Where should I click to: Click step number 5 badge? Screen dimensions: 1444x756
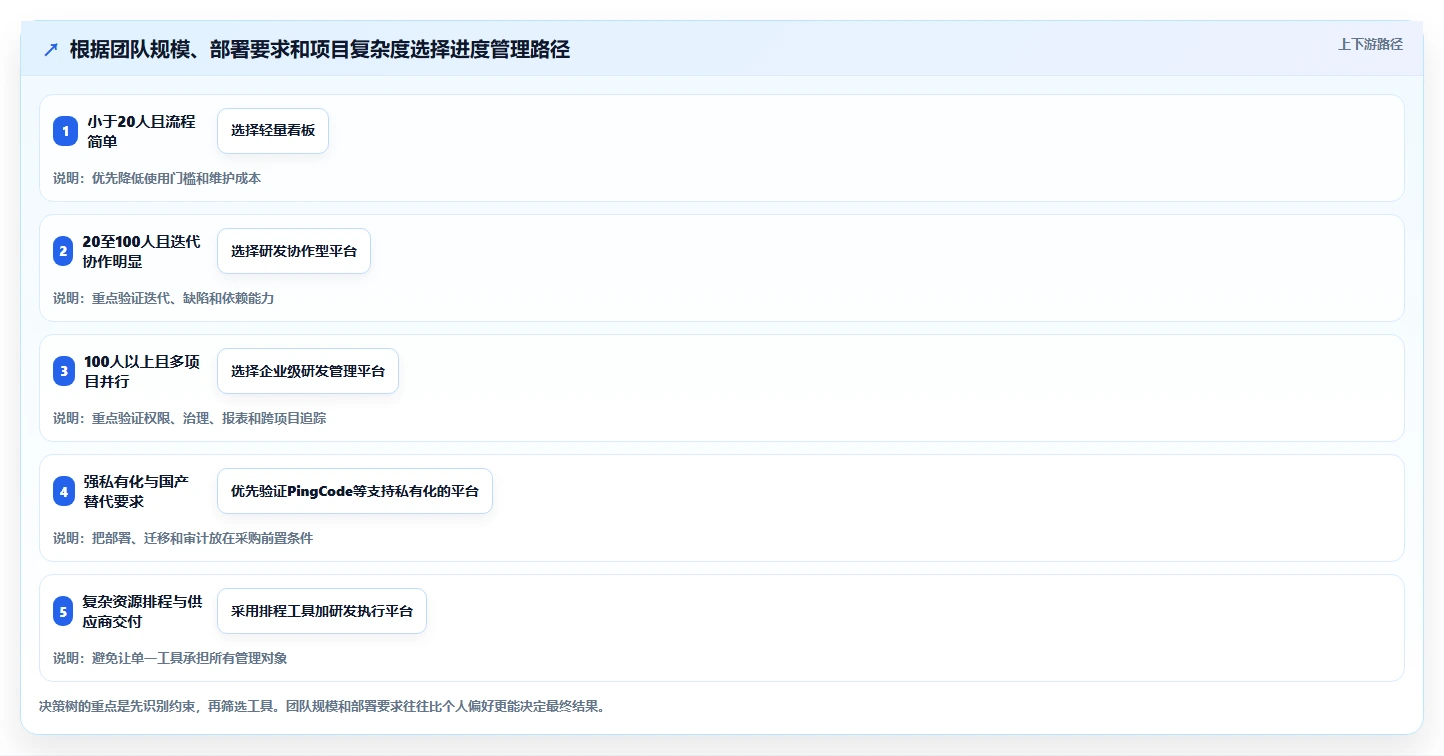[63, 611]
